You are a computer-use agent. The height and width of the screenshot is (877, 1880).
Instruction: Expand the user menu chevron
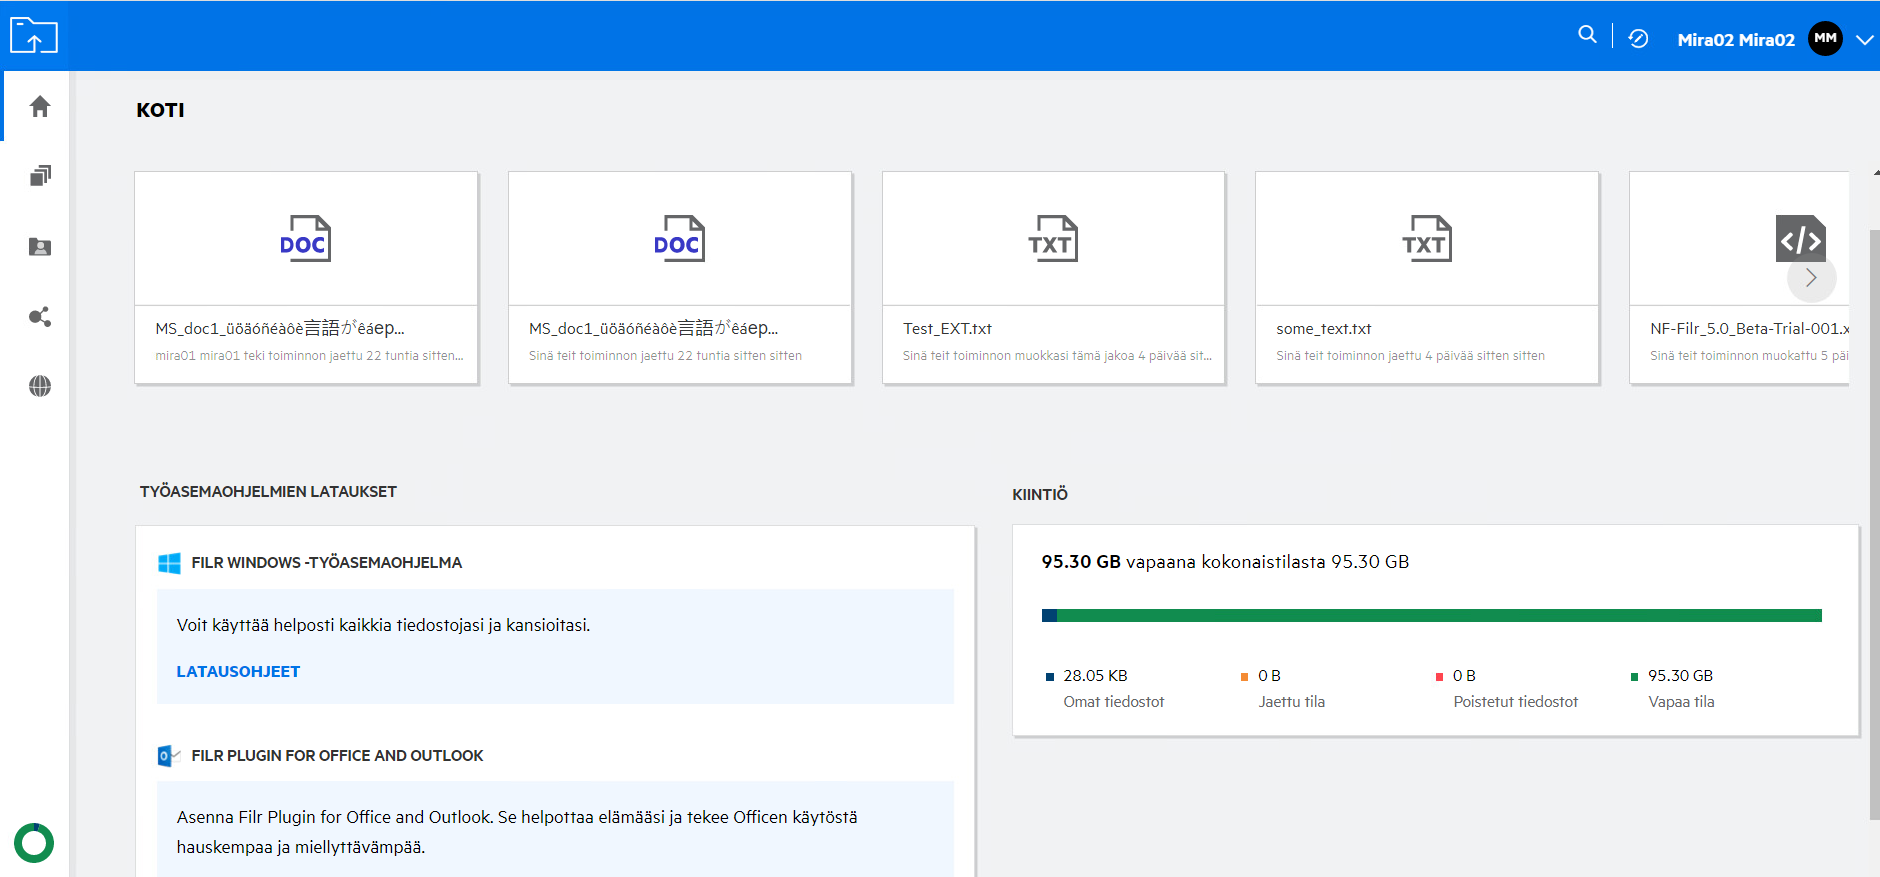pyautogui.click(x=1864, y=40)
